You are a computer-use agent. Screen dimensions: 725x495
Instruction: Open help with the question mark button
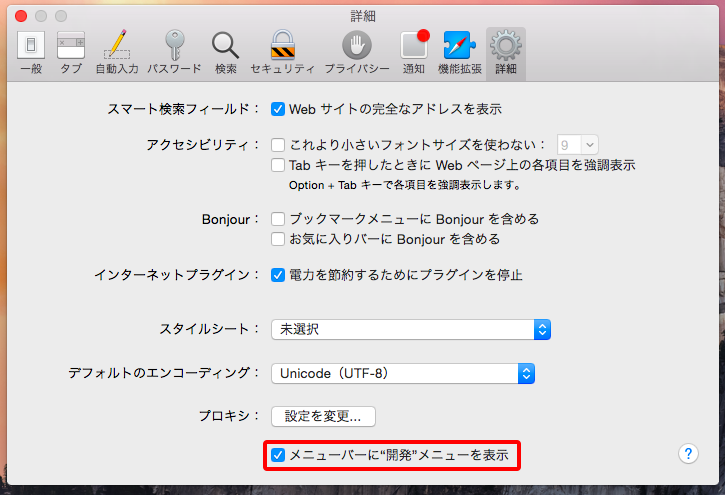click(688, 453)
